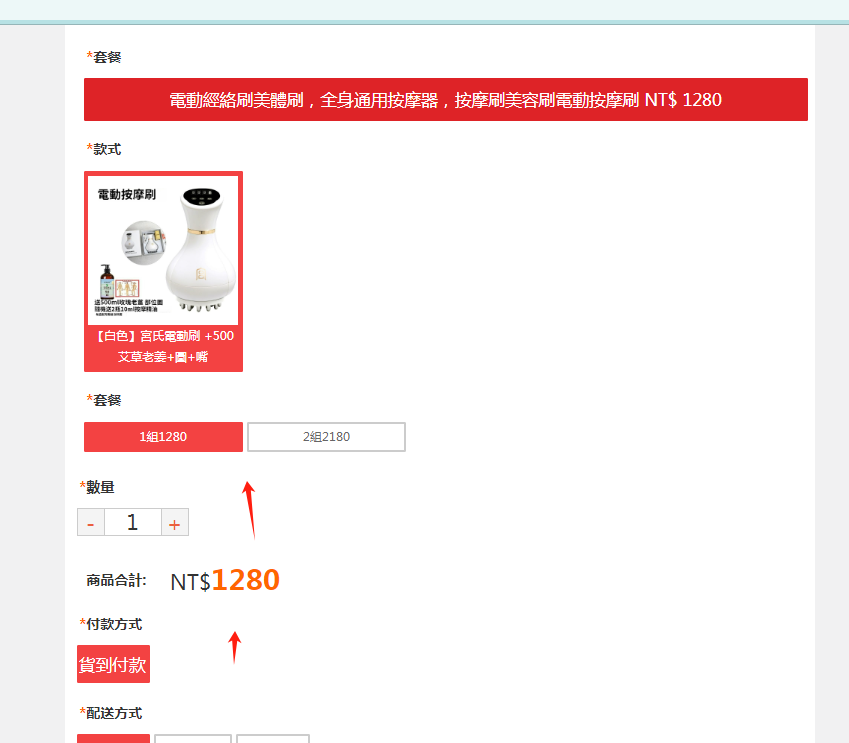Click the top *套餐 section label
The image size is (849, 743).
103,57
